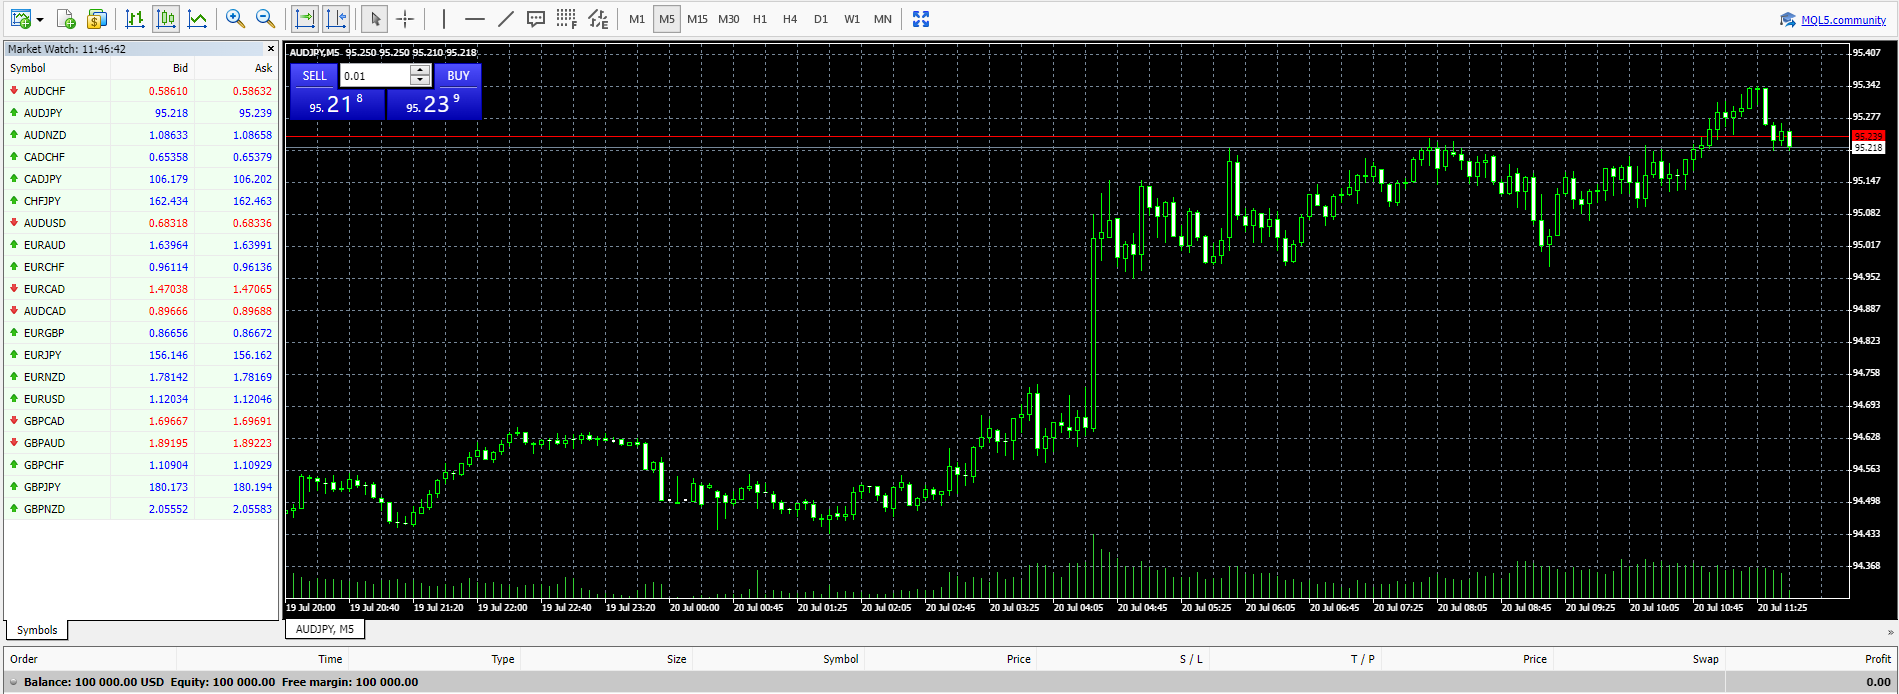Collapse the Balance summary row arrow

coord(14,682)
